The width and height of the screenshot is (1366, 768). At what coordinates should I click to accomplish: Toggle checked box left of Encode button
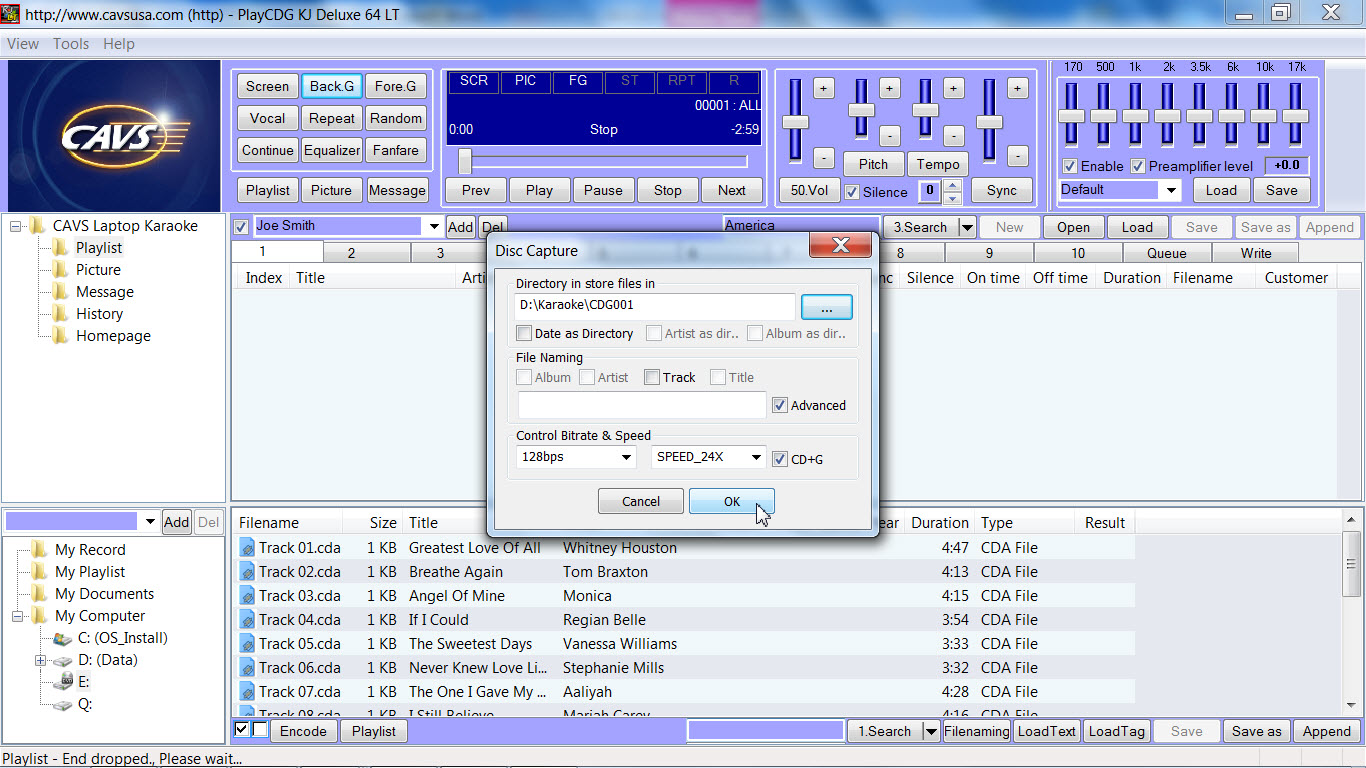pyautogui.click(x=241, y=729)
